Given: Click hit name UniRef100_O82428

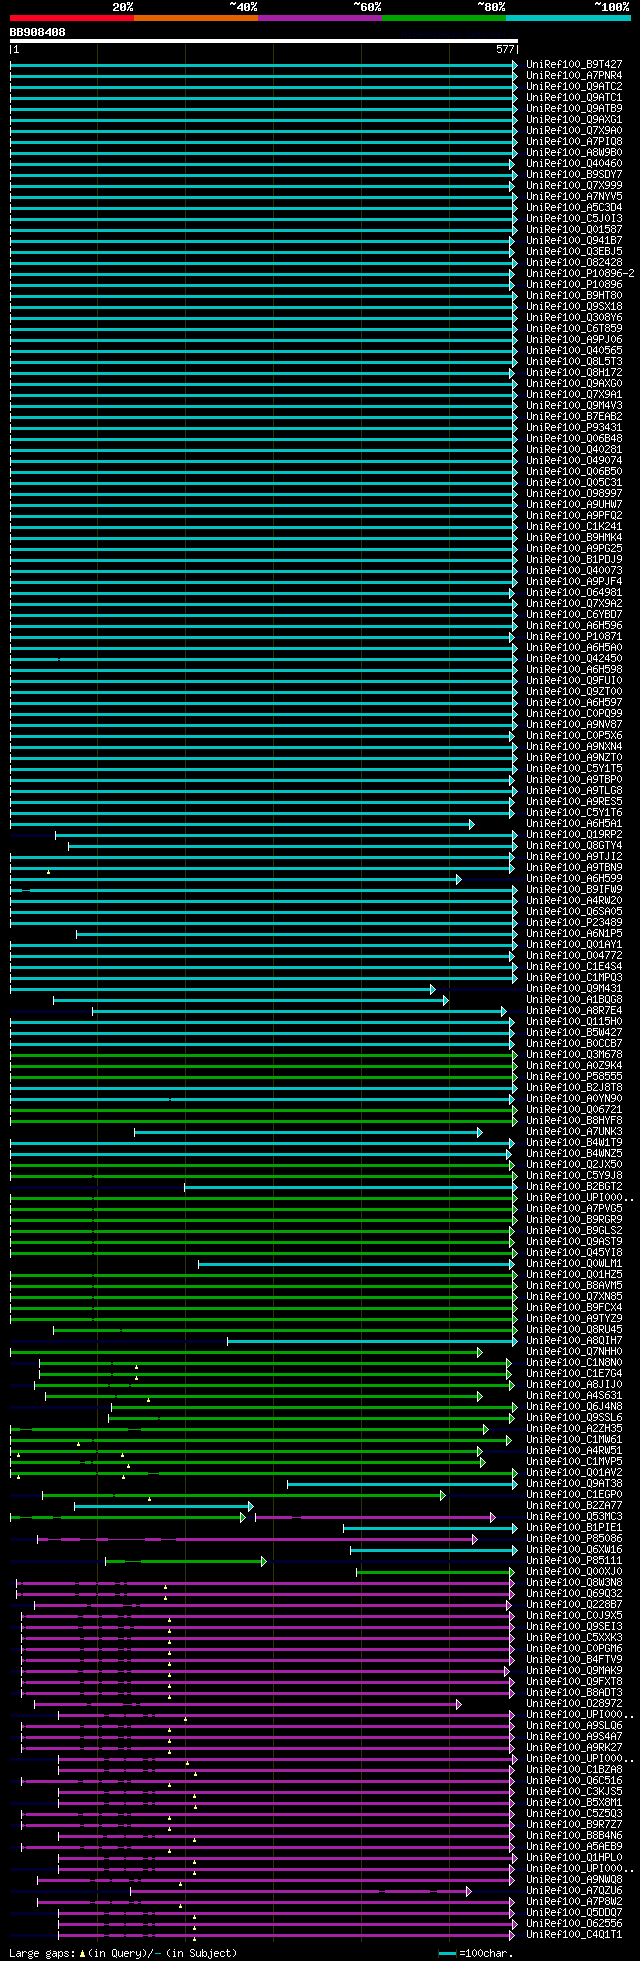Looking at the screenshot, I should [x=574, y=262].
